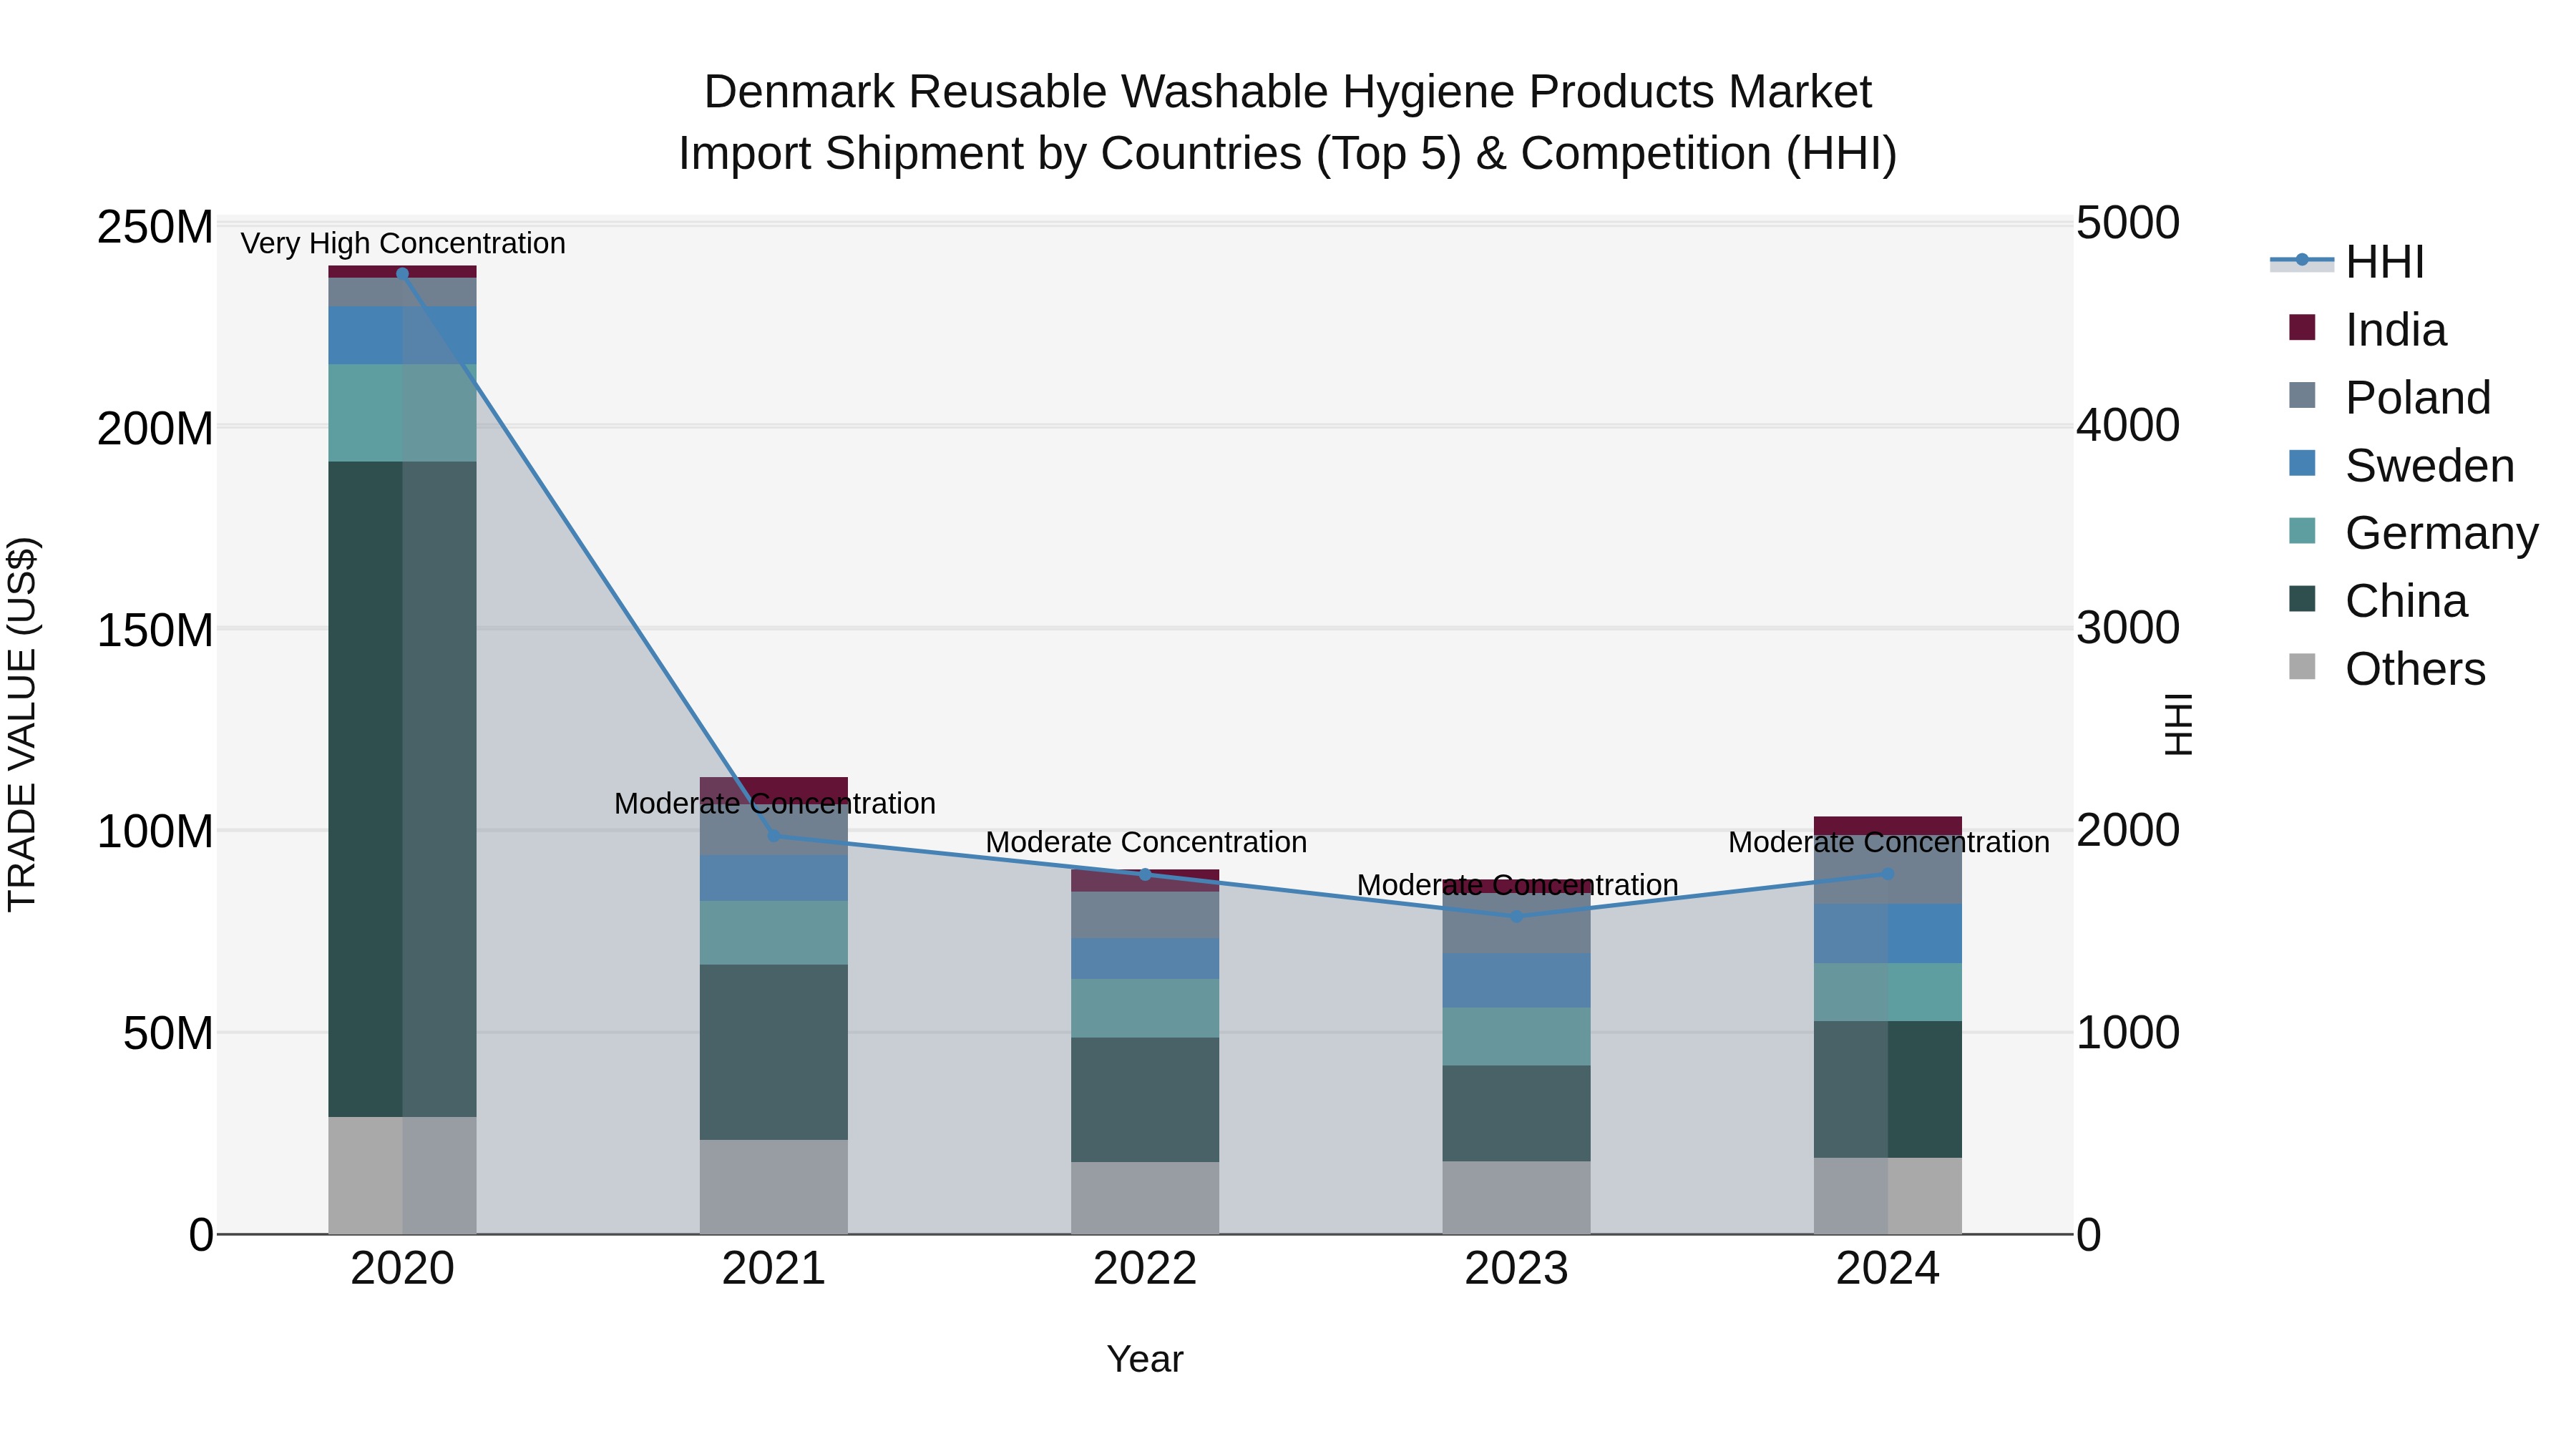The height and width of the screenshot is (1449, 2576).
Task: Select the 2021 HHI data point
Action: click(774, 835)
